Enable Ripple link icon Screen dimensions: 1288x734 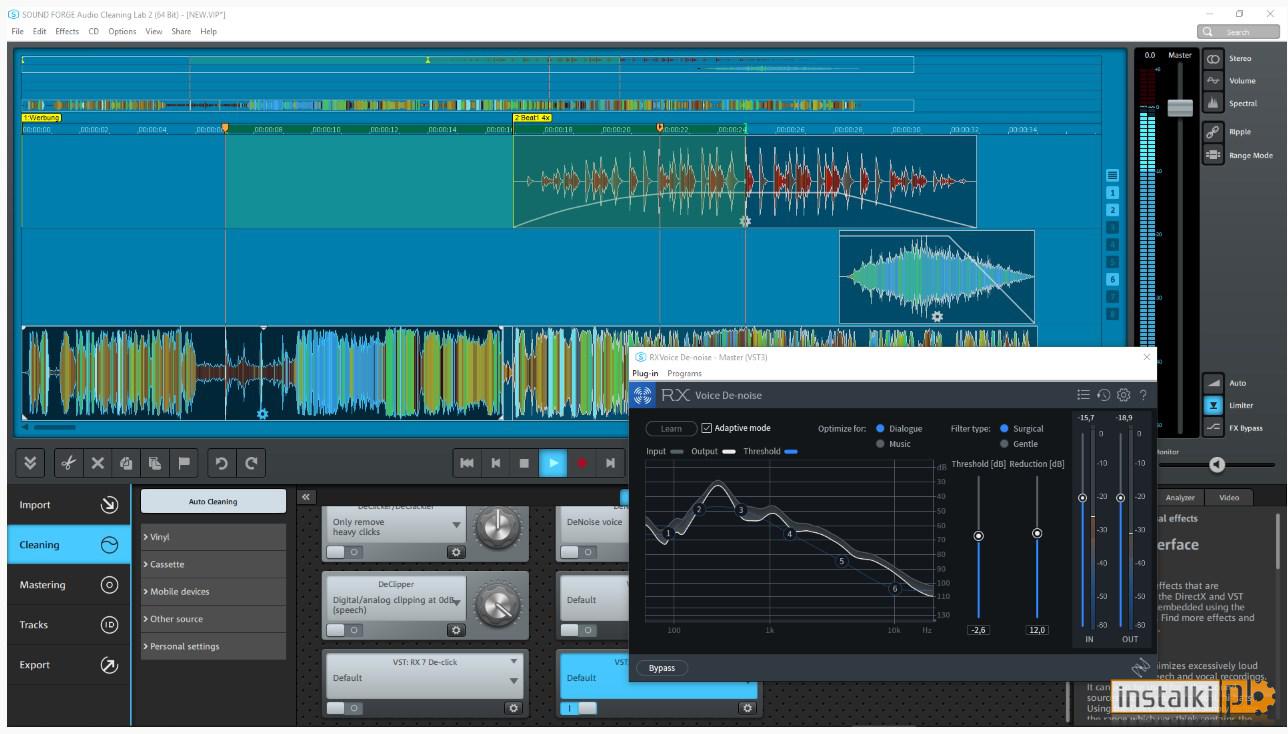[x=1213, y=132]
